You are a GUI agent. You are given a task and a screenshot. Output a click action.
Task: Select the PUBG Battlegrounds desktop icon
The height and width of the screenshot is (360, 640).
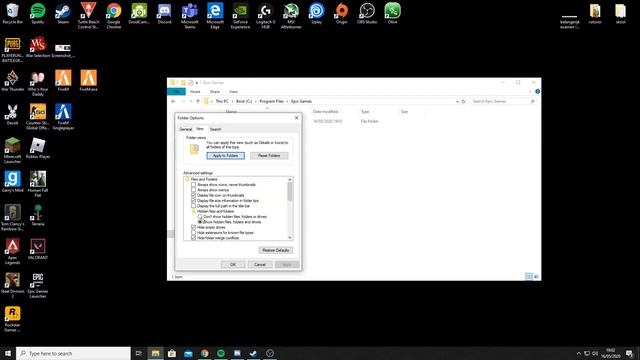(x=13, y=50)
